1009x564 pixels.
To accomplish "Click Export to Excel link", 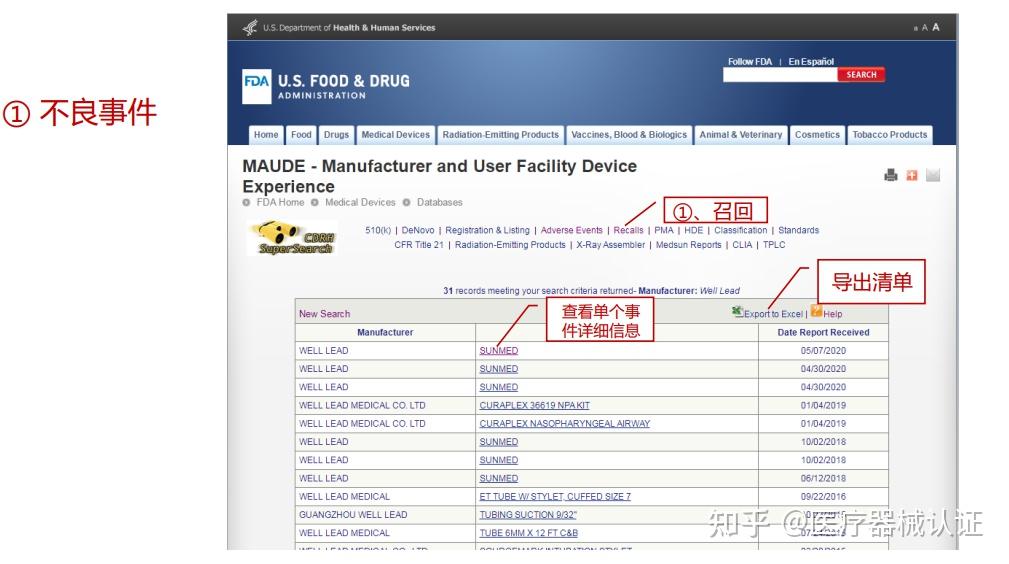I will (773, 314).
